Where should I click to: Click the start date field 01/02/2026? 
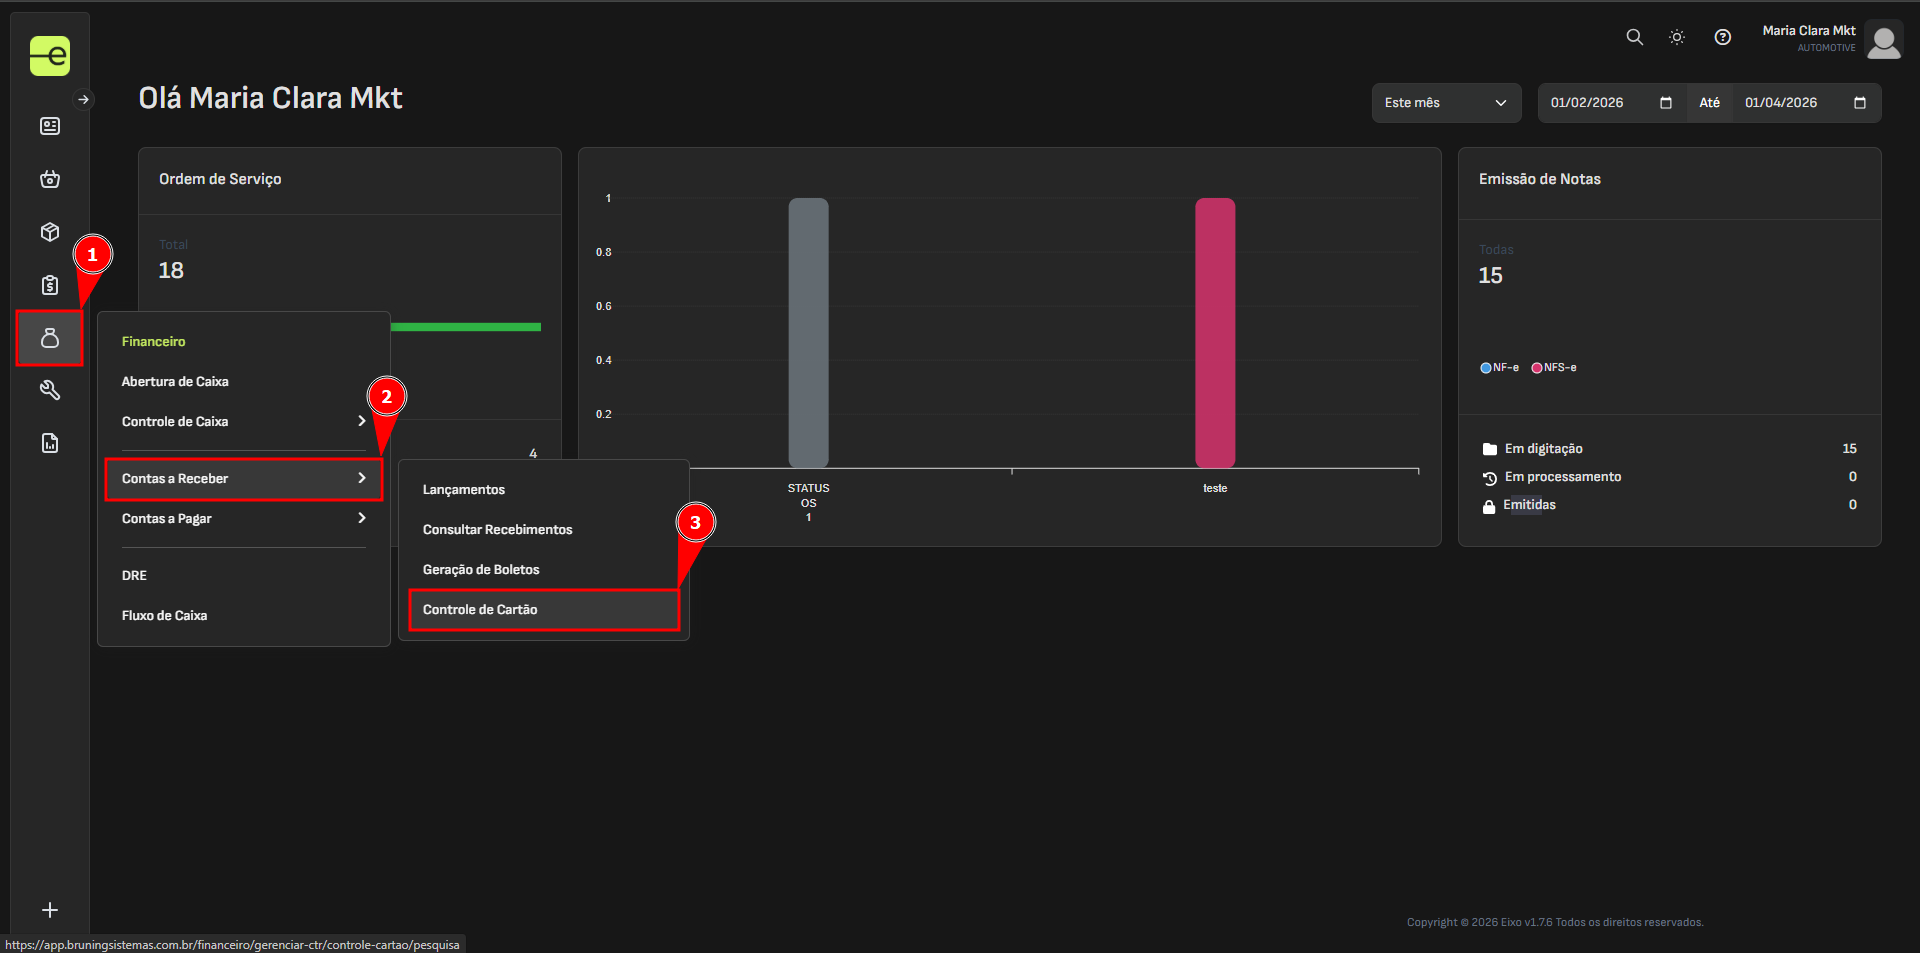pos(1600,103)
